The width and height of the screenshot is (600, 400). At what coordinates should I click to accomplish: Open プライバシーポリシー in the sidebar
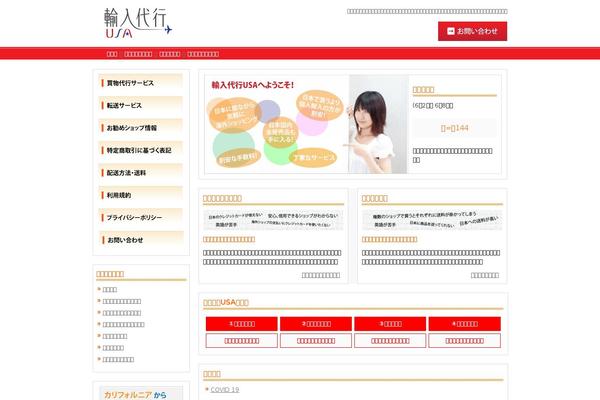[140, 217]
